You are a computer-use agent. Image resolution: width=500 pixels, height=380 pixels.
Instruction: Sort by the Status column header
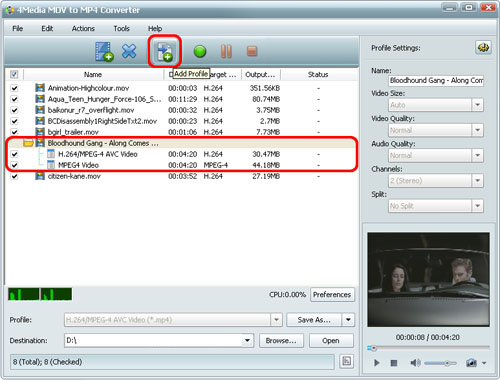tap(318, 74)
